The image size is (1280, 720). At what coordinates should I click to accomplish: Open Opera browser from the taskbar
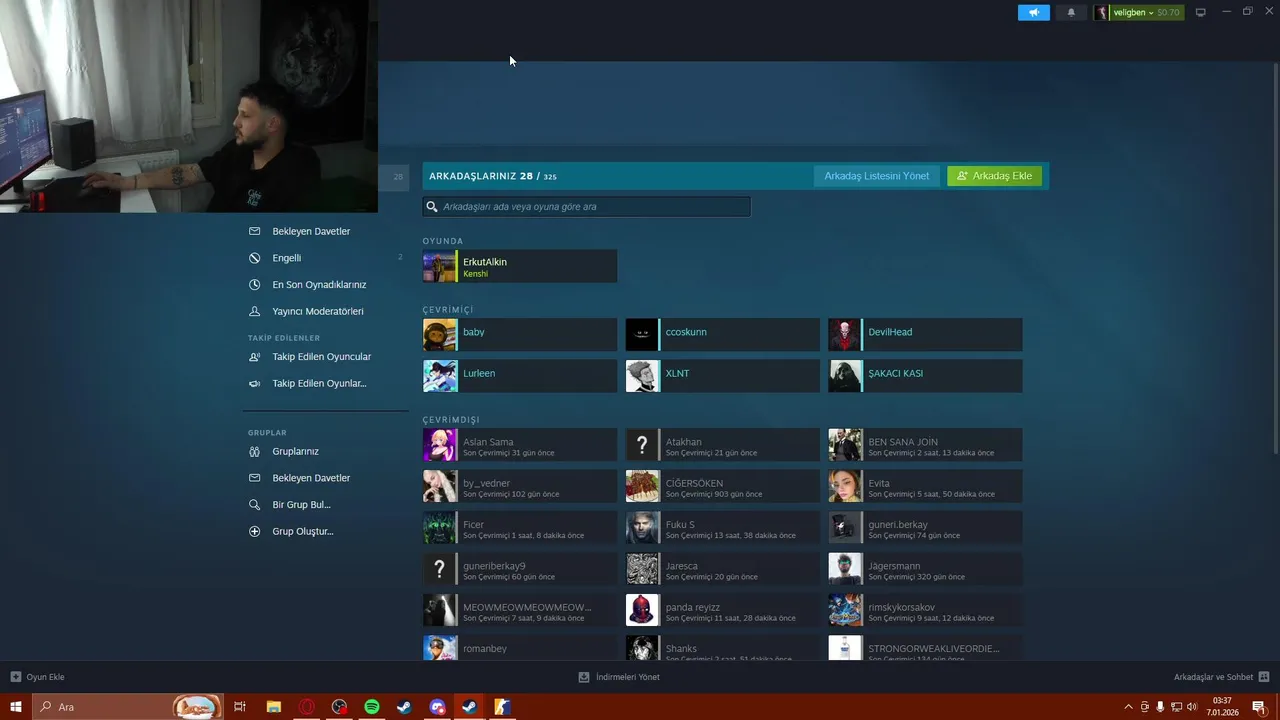coord(306,707)
